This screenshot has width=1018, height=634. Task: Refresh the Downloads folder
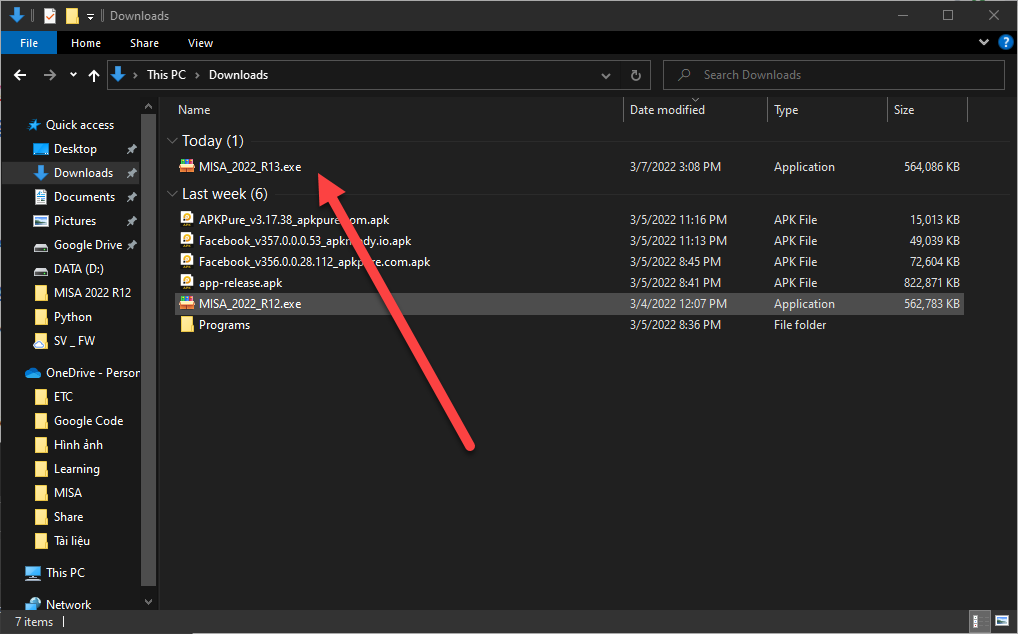636,75
